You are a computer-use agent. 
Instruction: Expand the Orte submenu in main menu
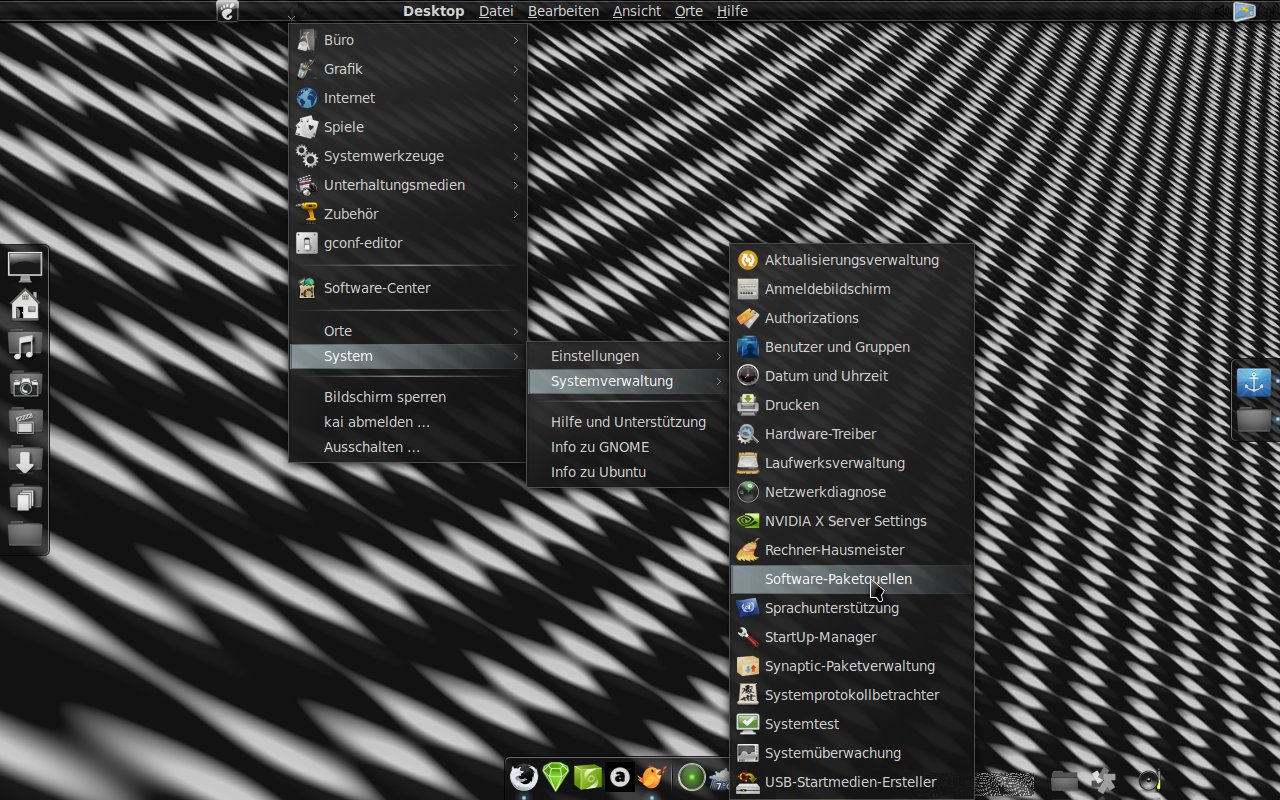point(408,331)
